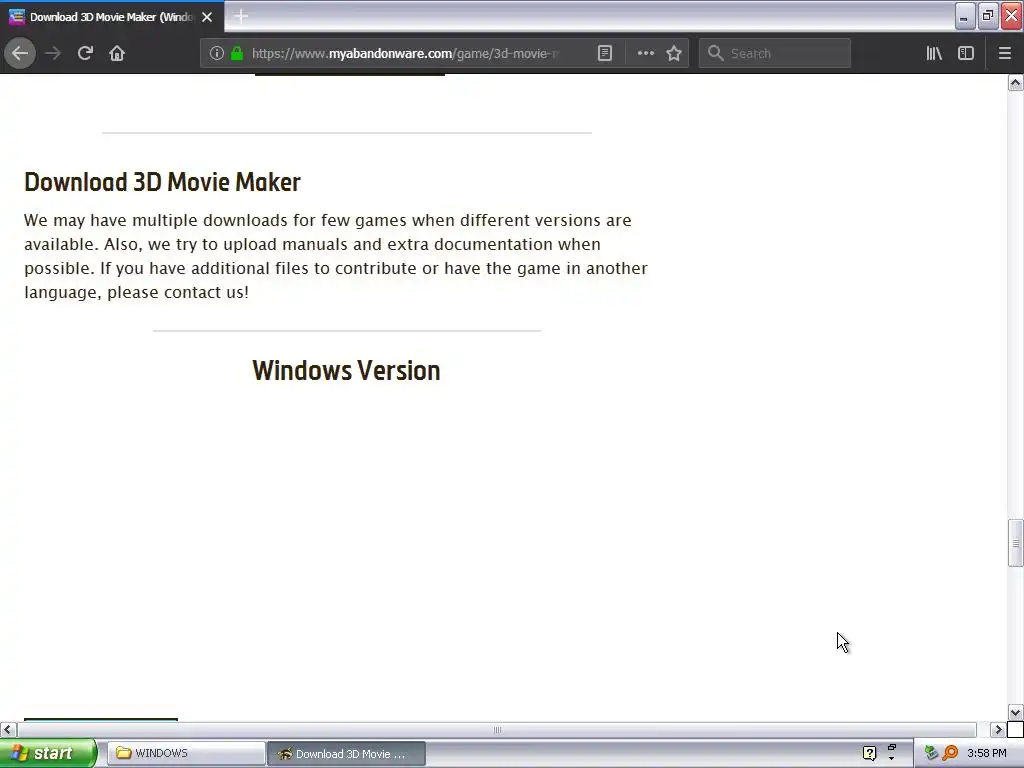The image size is (1024, 768).
Task: Restore down the Firefox window
Action: click(x=988, y=16)
